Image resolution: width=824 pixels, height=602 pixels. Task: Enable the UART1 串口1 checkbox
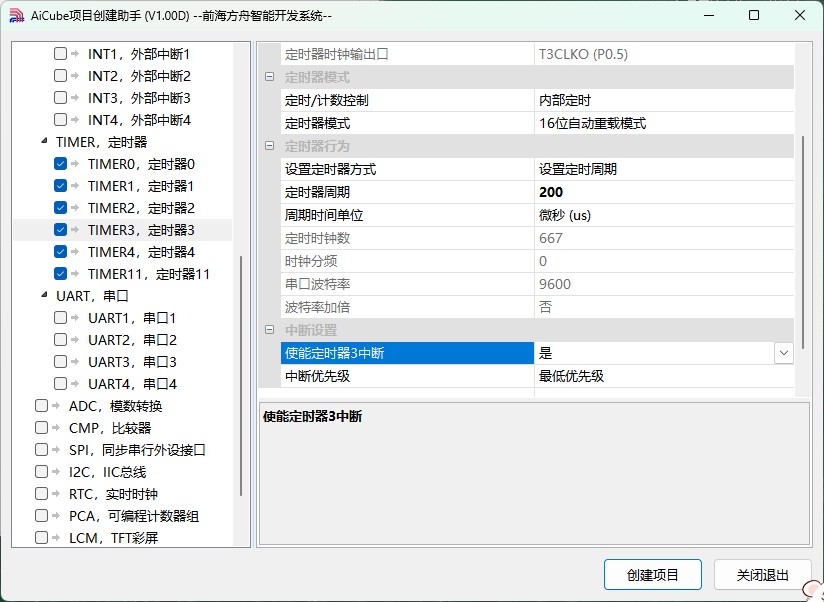tap(60, 318)
